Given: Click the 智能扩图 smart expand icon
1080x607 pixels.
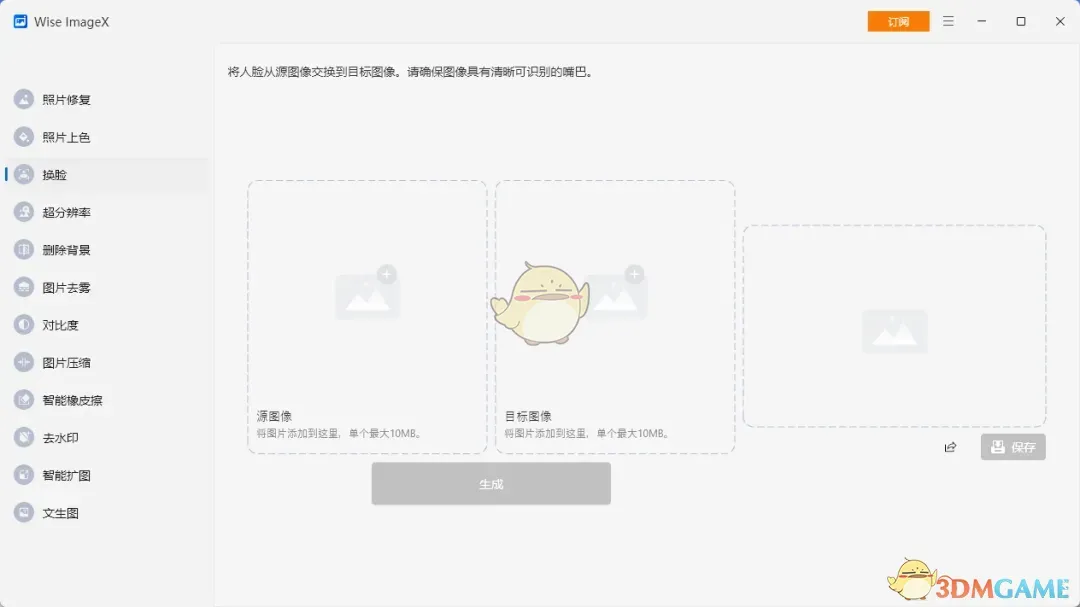Looking at the screenshot, I should pyautogui.click(x=24, y=475).
